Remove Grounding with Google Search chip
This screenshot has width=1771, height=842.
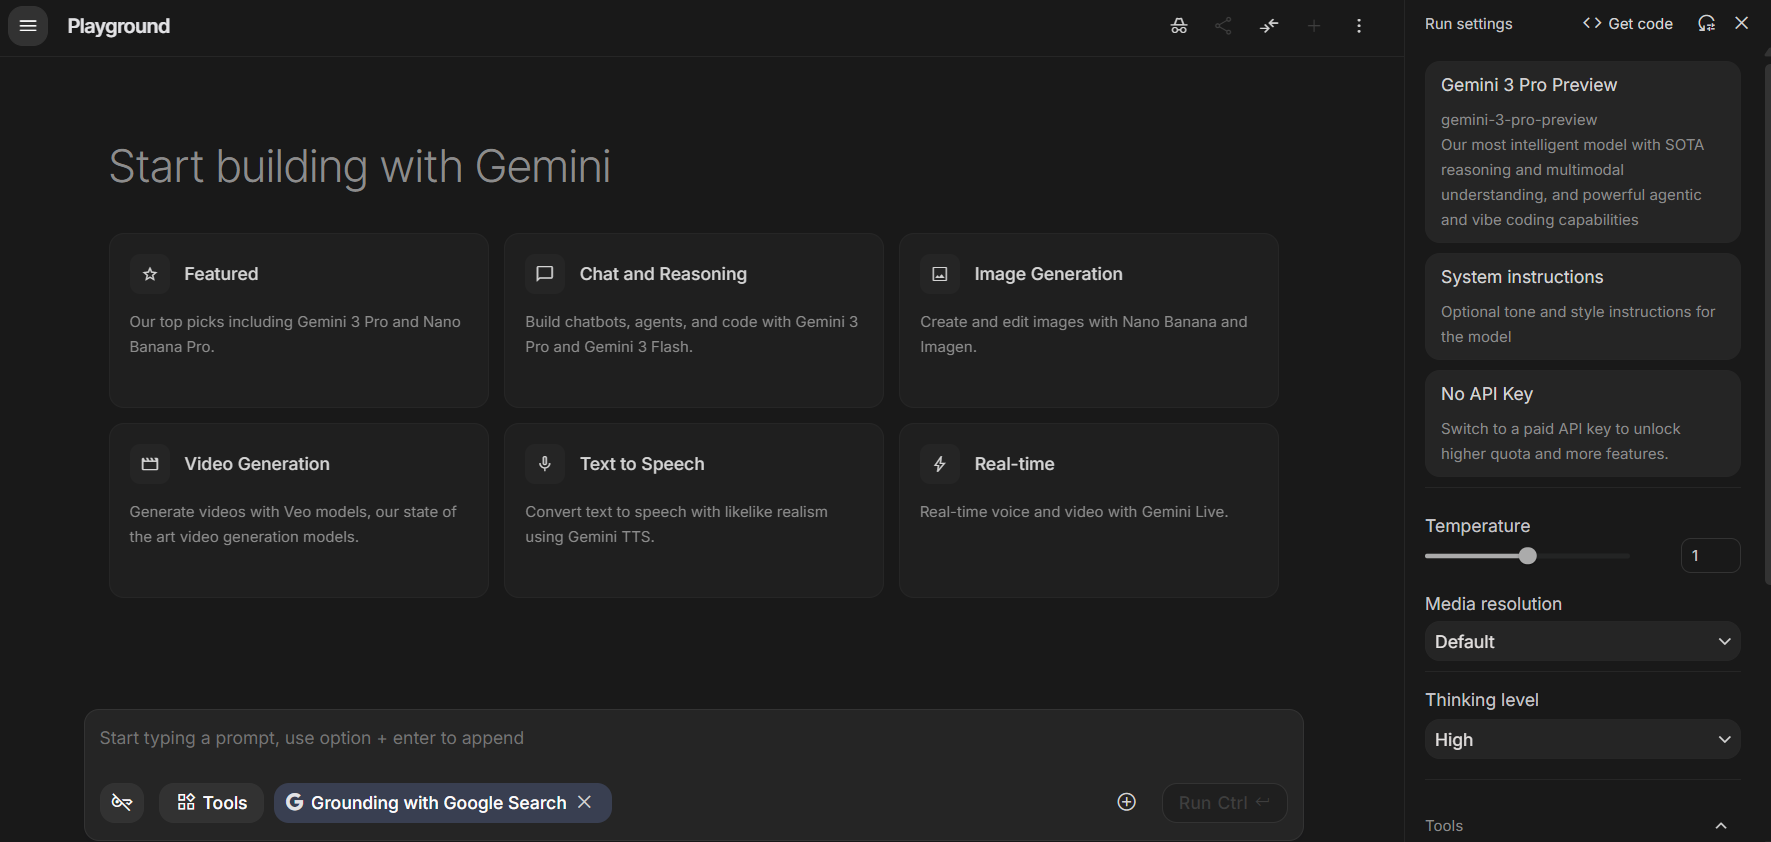click(x=585, y=802)
